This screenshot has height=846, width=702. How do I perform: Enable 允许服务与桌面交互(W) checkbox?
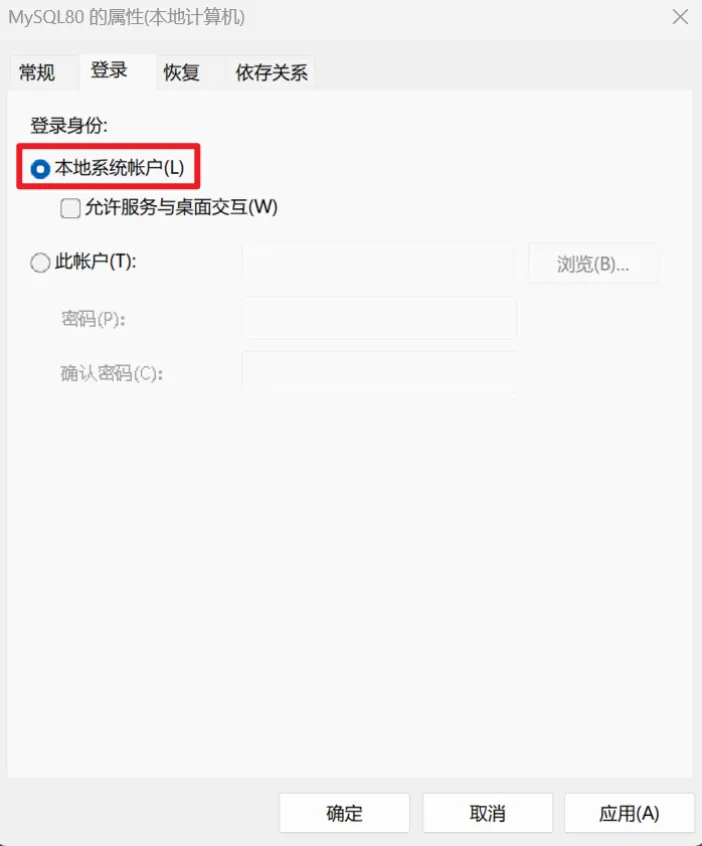pyautogui.click(x=71, y=208)
